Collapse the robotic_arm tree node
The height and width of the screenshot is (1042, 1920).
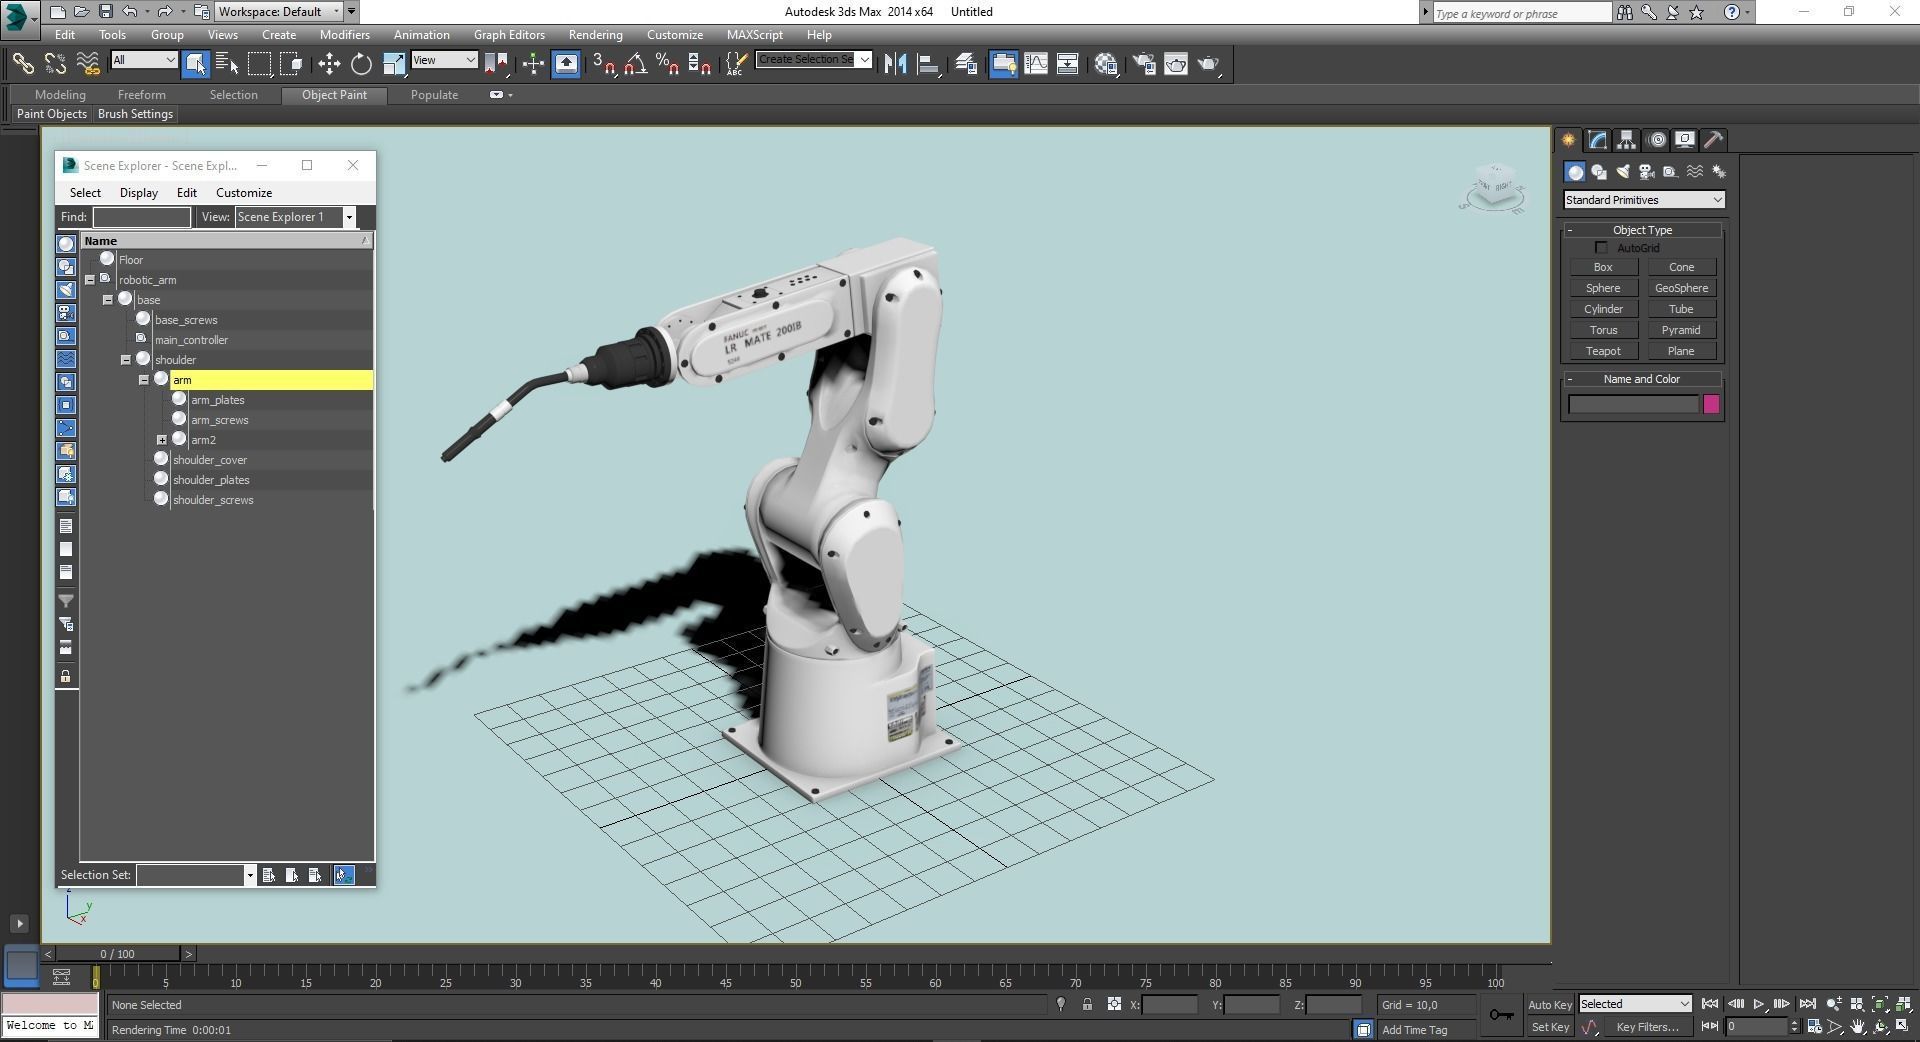[90, 280]
